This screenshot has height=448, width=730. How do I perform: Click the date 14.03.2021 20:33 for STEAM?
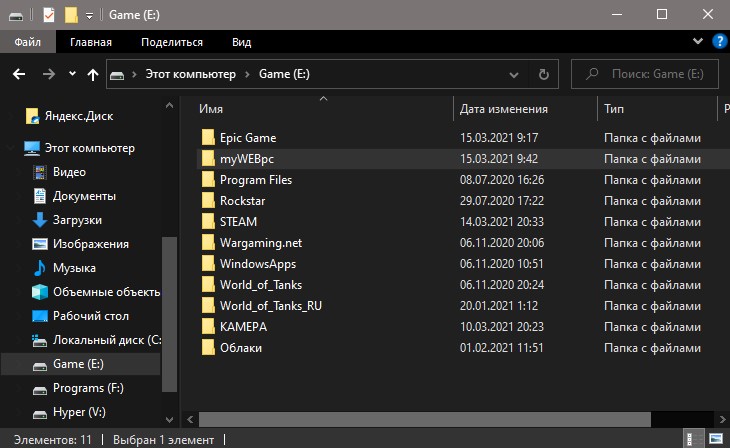pyautogui.click(x=502, y=222)
